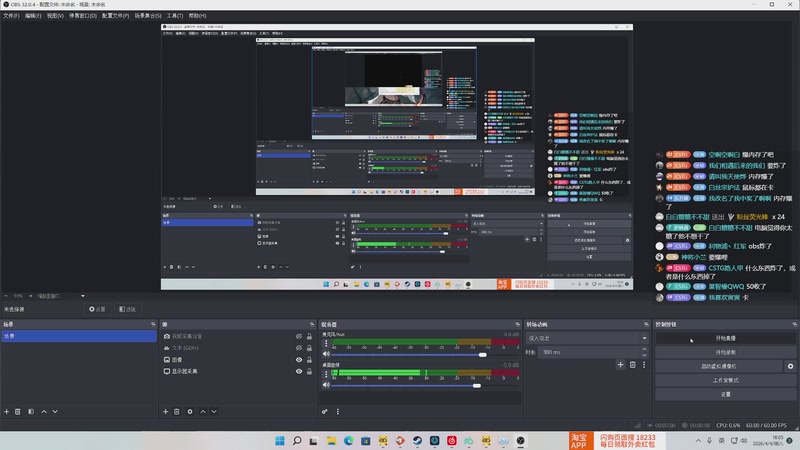Open the 编辑(E) menu
Image resolution: width=800 pixels, height=450 pixels.
point(33,16)
